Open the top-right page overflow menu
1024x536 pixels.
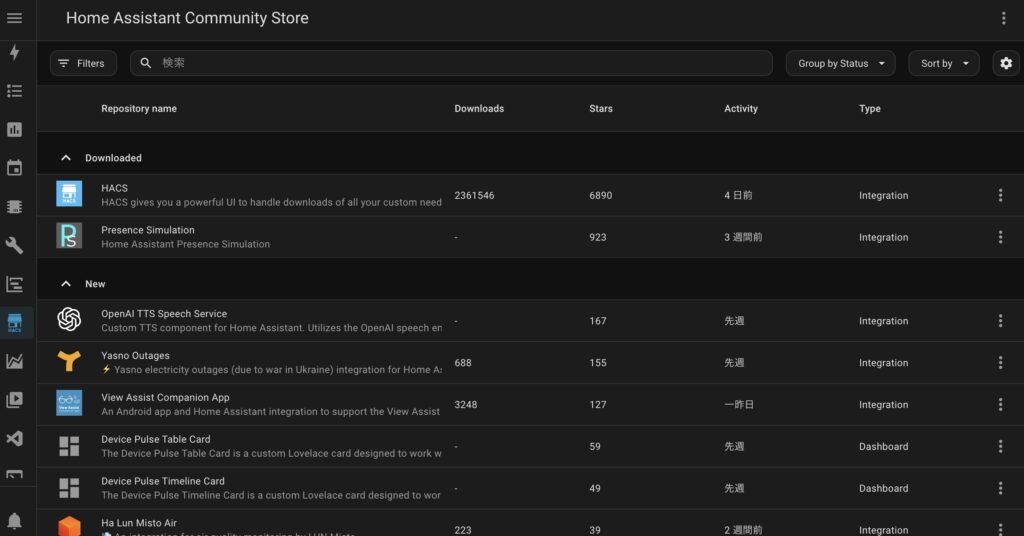click(1004, 18)
